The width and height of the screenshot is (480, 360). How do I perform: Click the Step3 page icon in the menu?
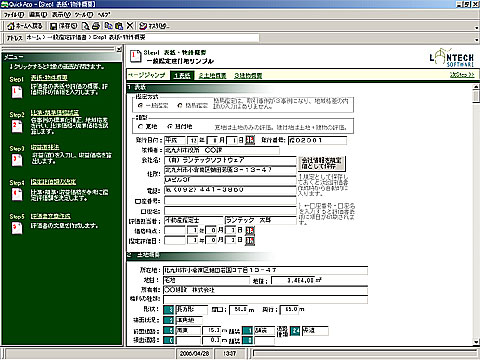click(x=17, y=160)
